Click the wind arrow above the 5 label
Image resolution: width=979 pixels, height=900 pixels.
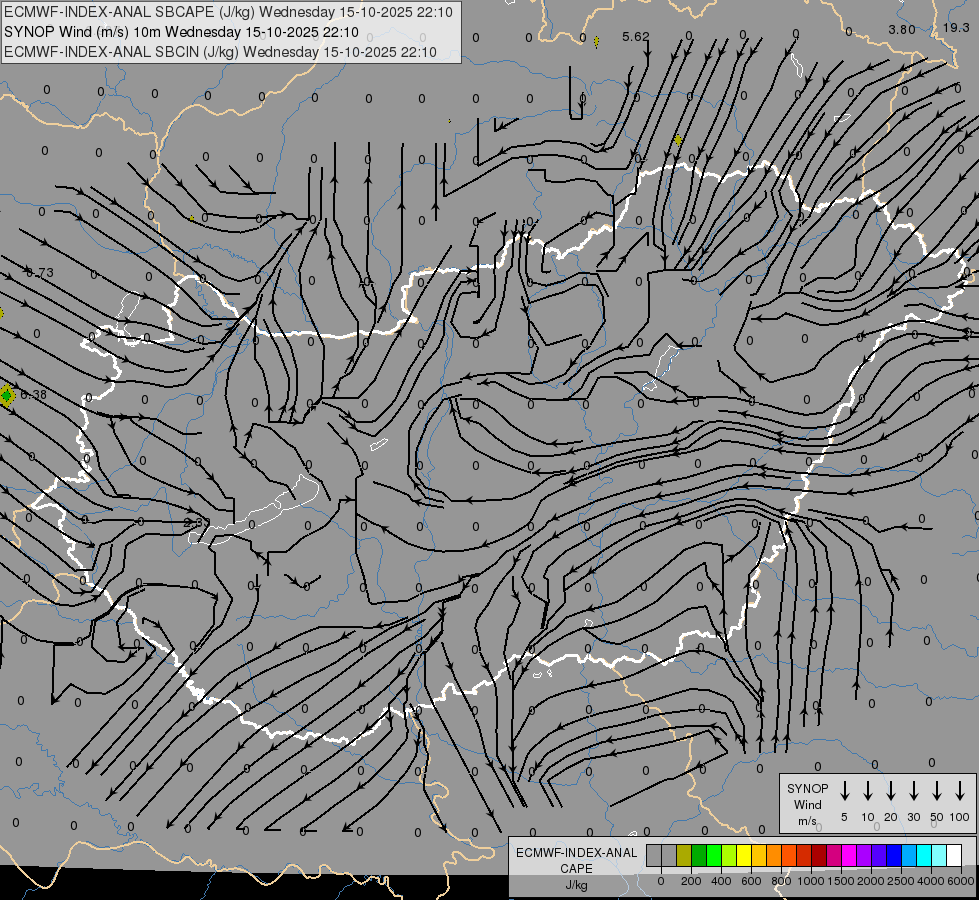click(844, 791)
